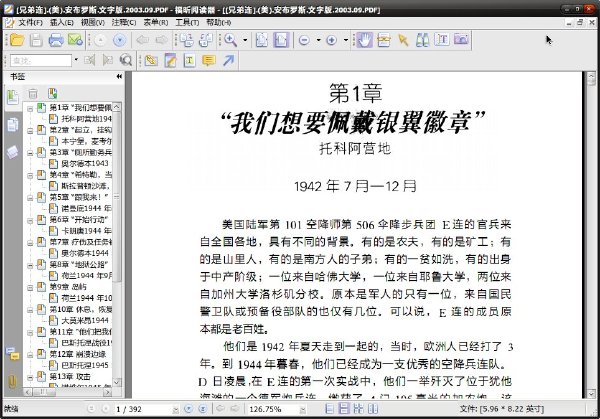
Task: Click the toolbar previous page up-arrow circle
Action: click(100, 40)
